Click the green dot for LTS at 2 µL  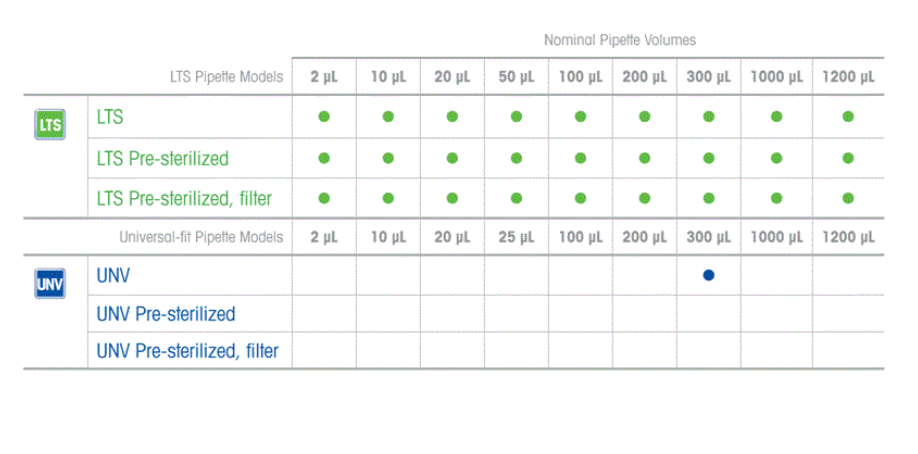(324, 117)
